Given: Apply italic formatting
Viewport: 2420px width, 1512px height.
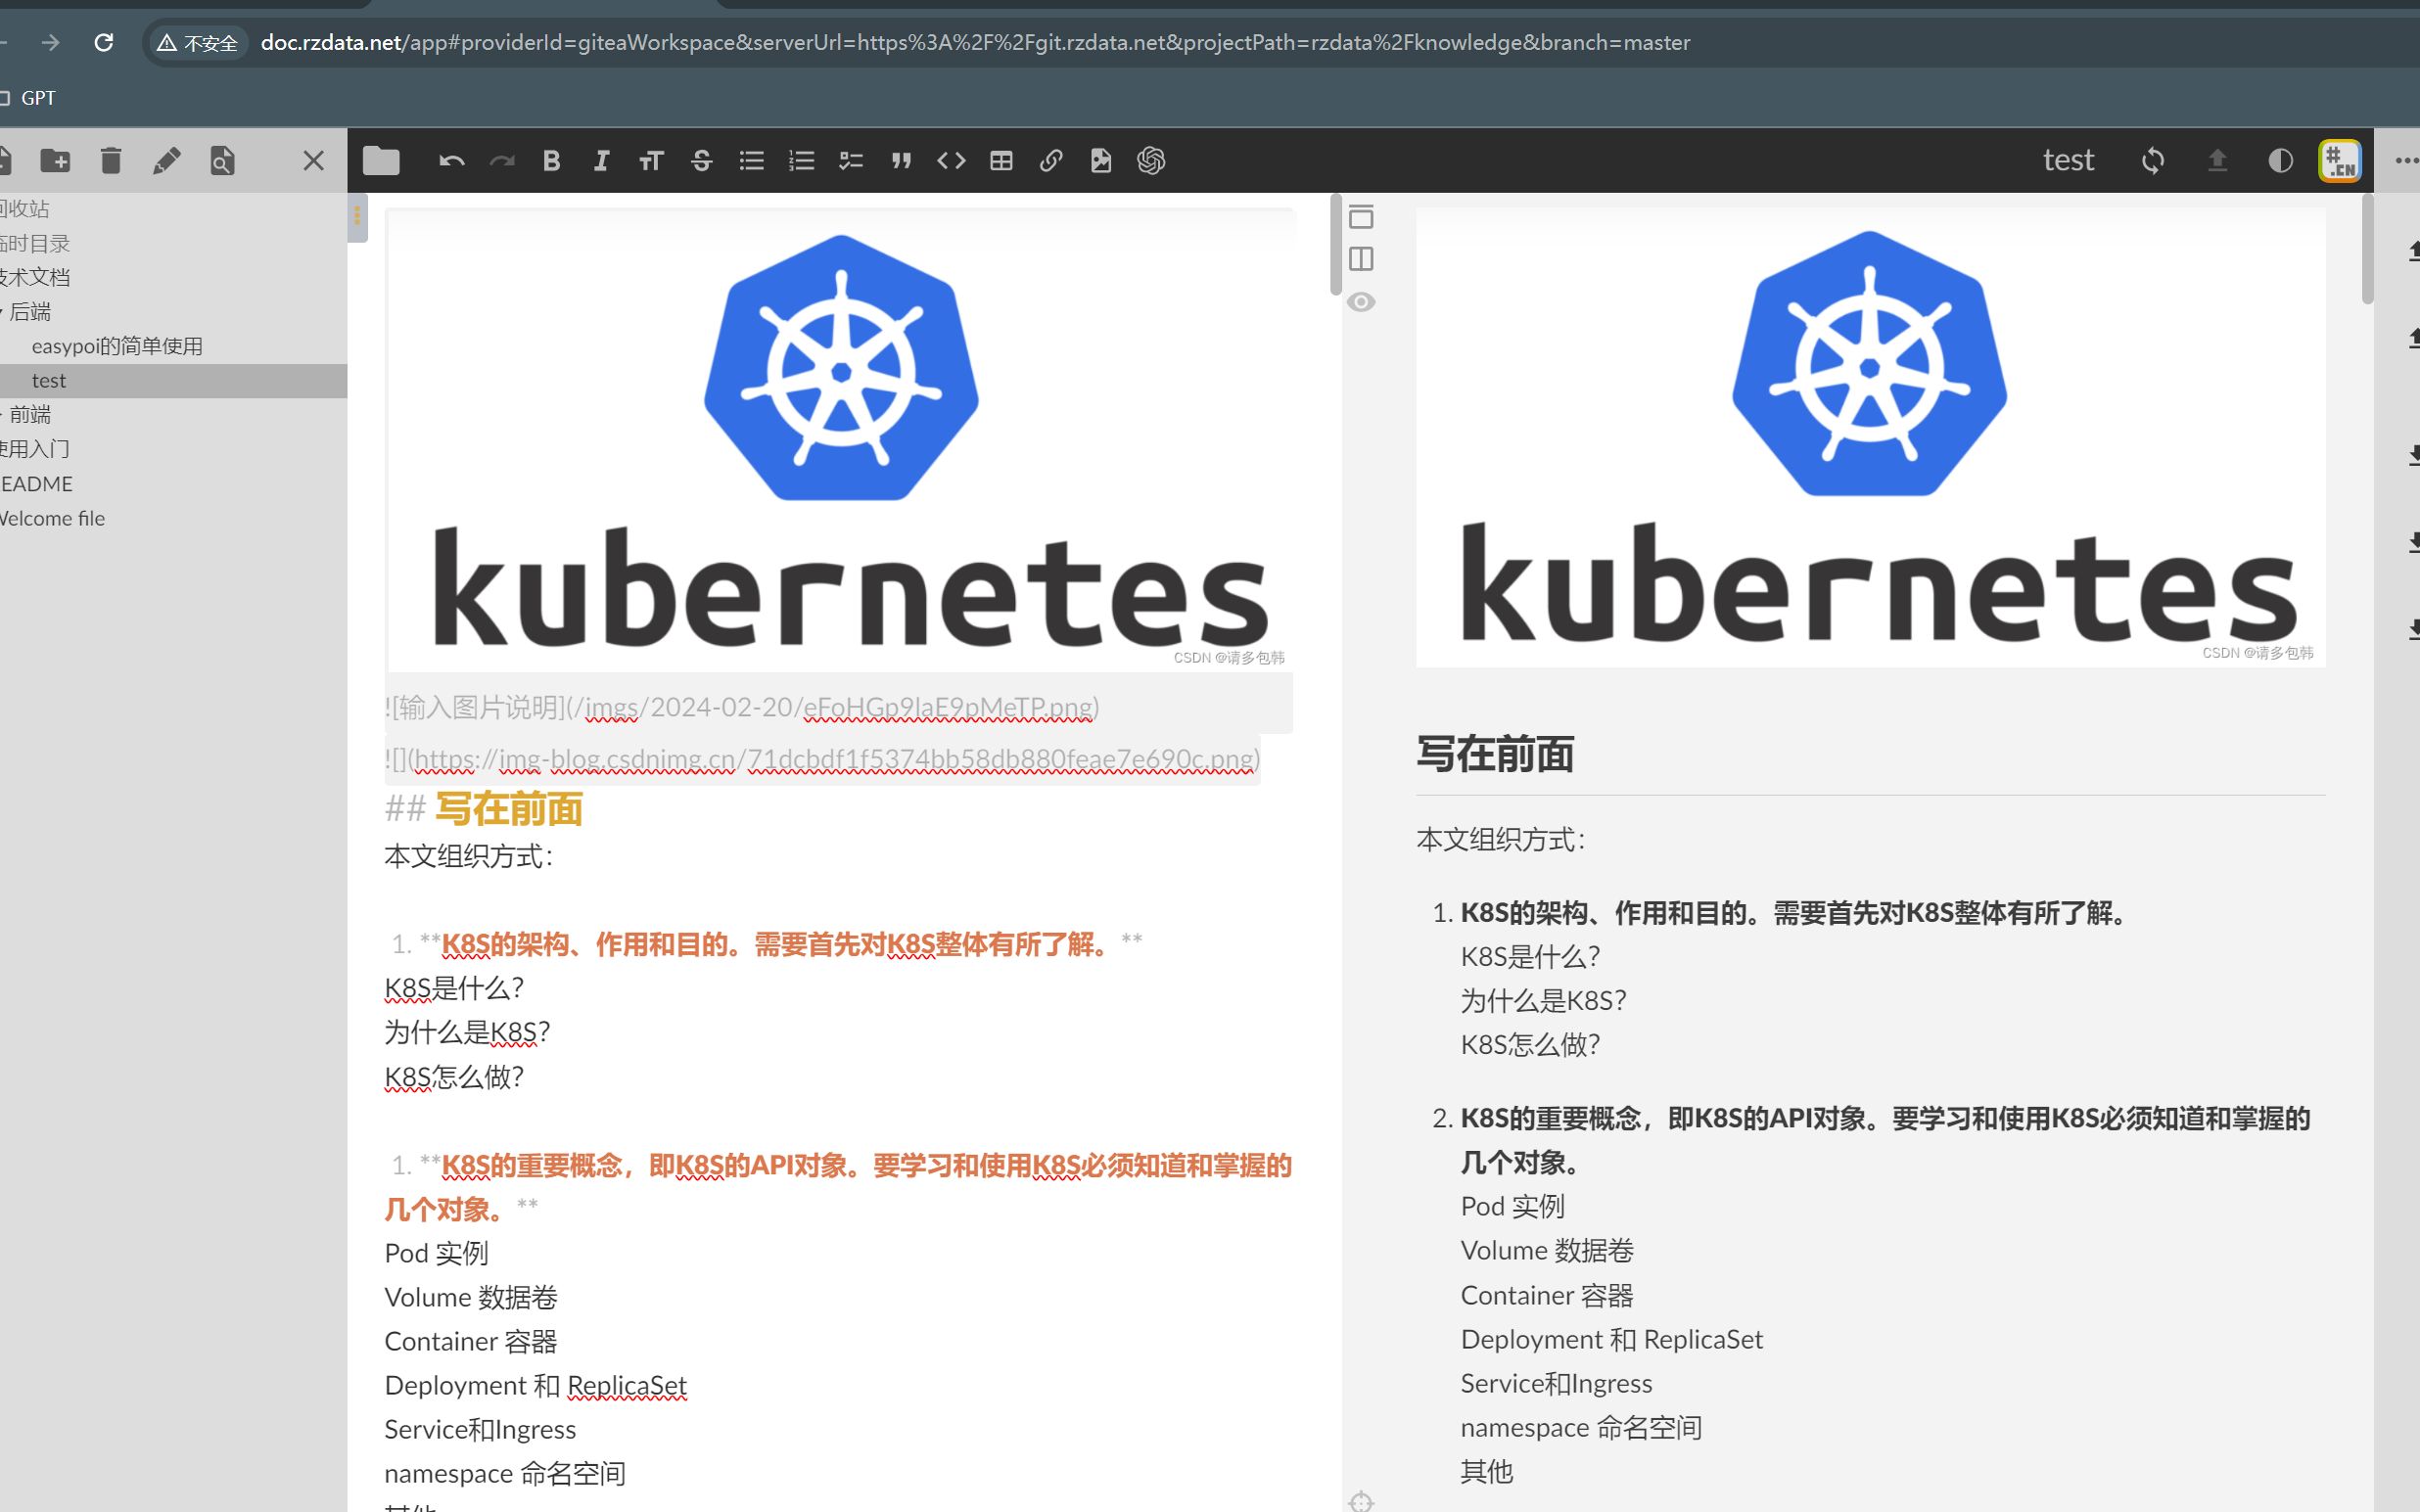Looking at the screenshot, I should tap(601, 160).
